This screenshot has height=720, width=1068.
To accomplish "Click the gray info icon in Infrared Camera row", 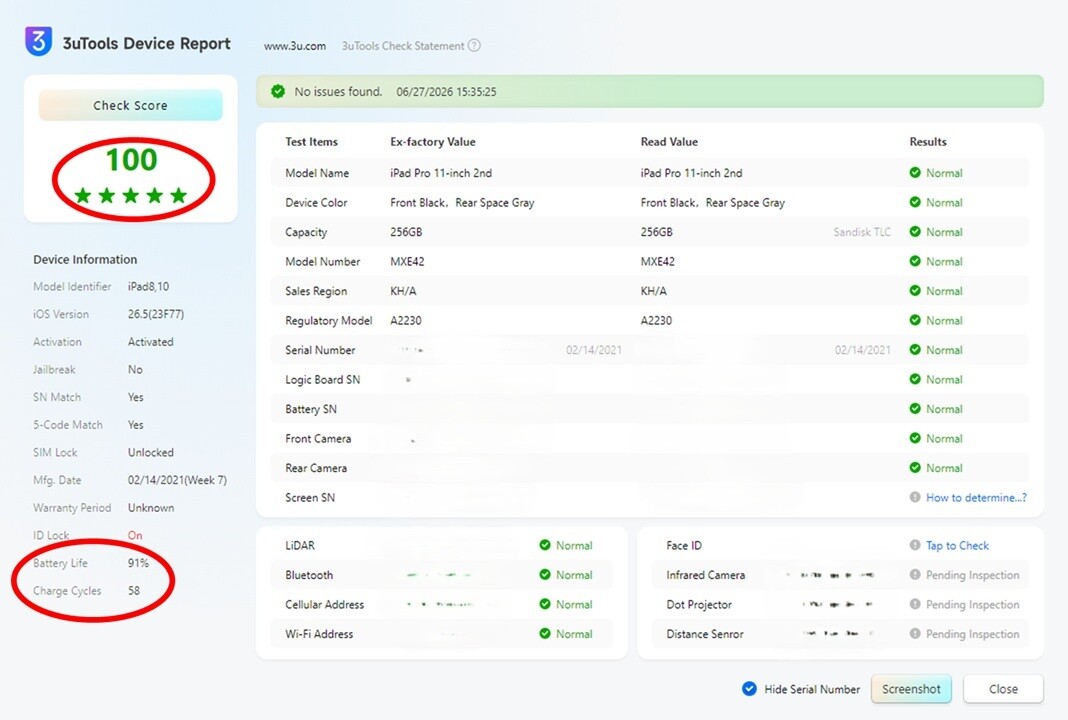I will 915,574.
